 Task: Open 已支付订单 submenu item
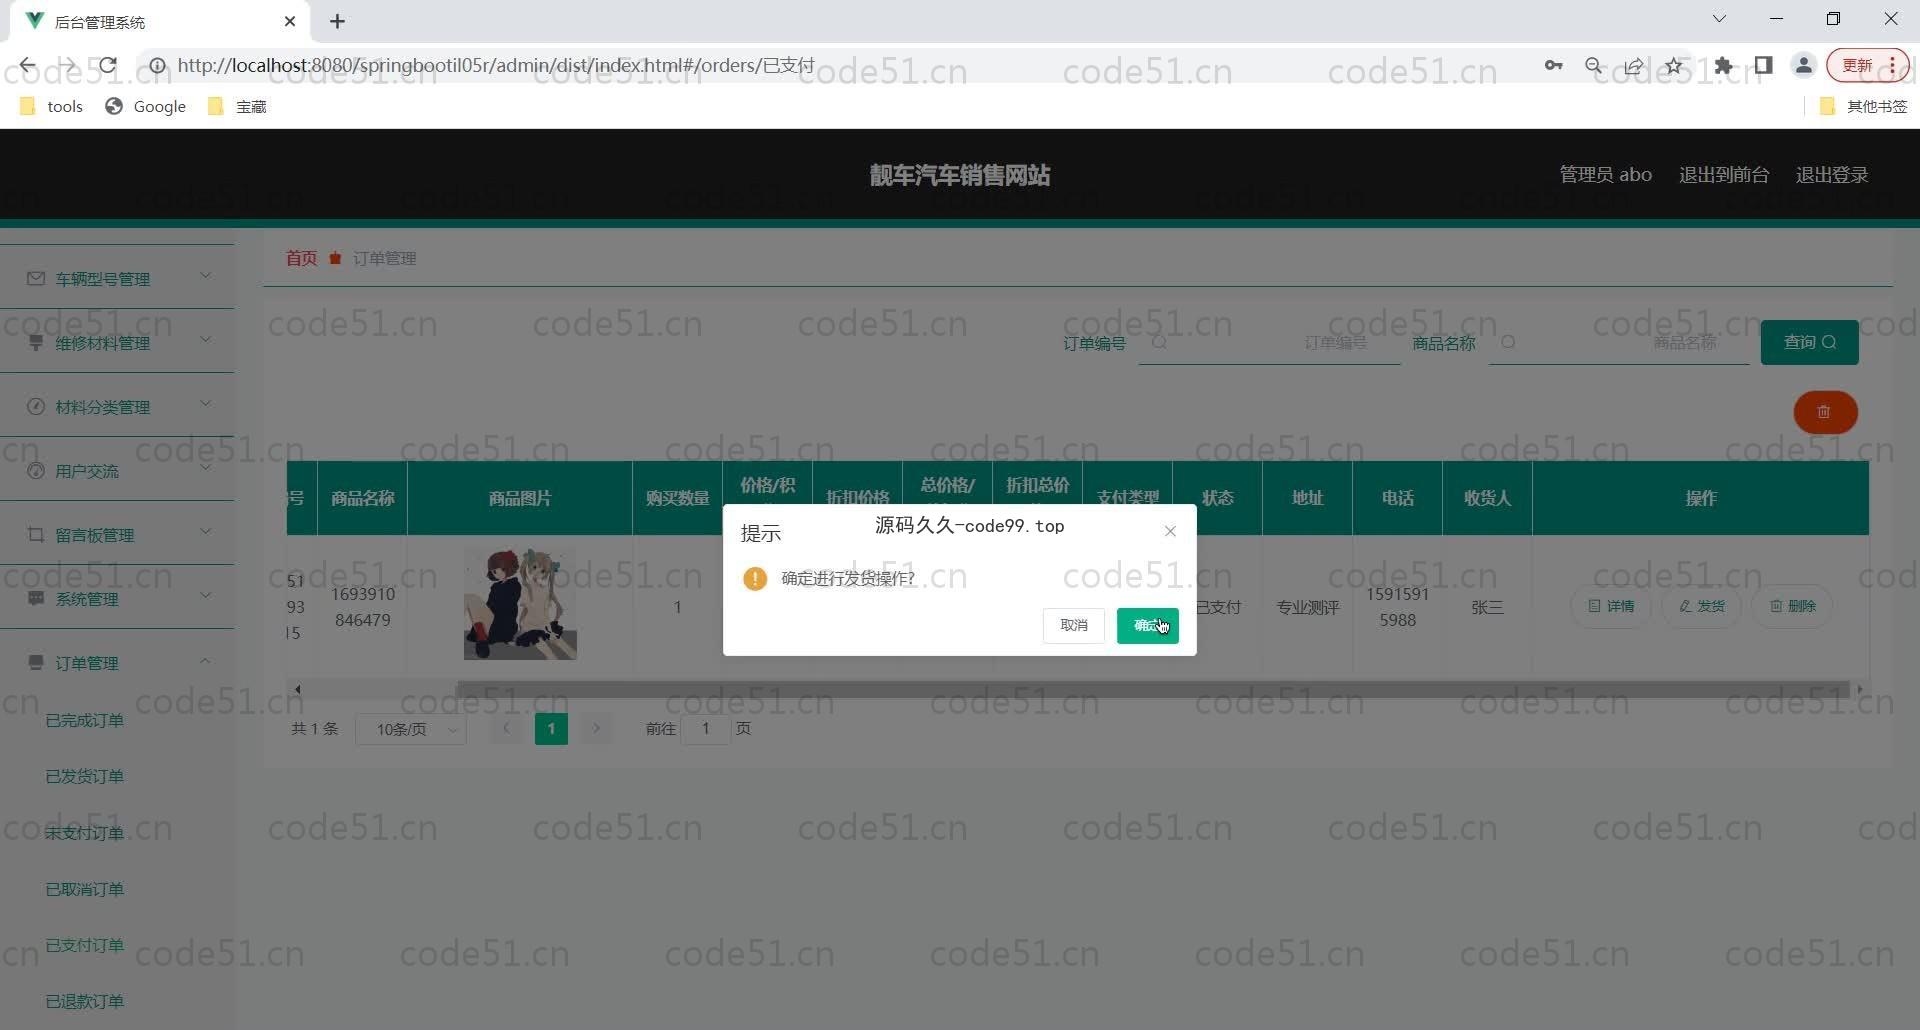click(85, 945)
